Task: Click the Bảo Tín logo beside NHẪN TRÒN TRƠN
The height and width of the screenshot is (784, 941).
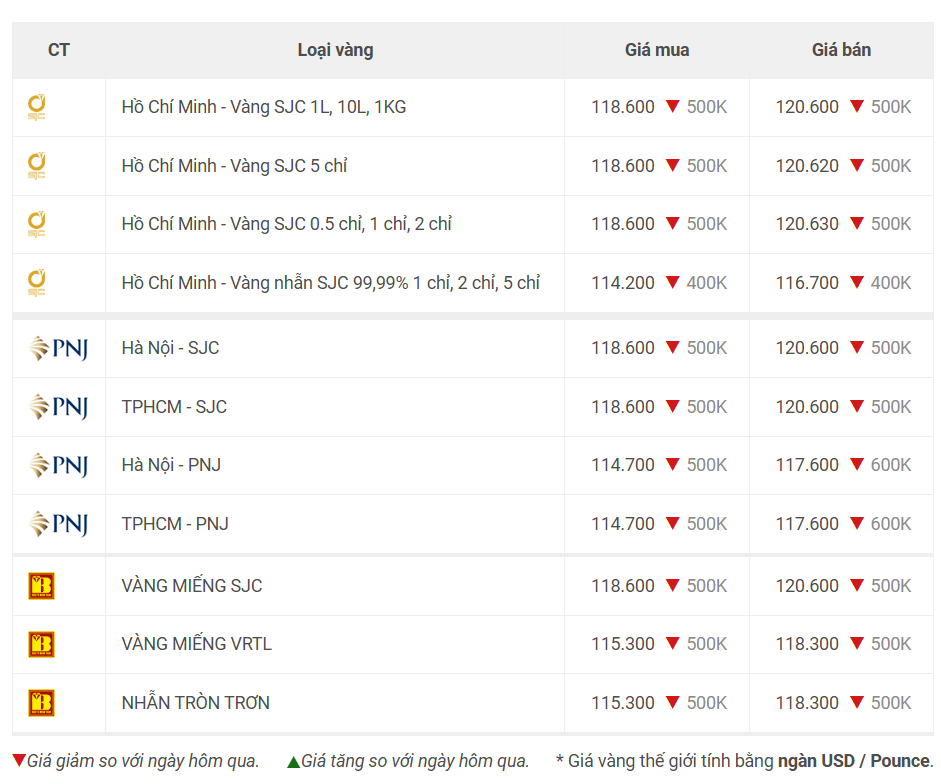Action: (x=41, y=703)
